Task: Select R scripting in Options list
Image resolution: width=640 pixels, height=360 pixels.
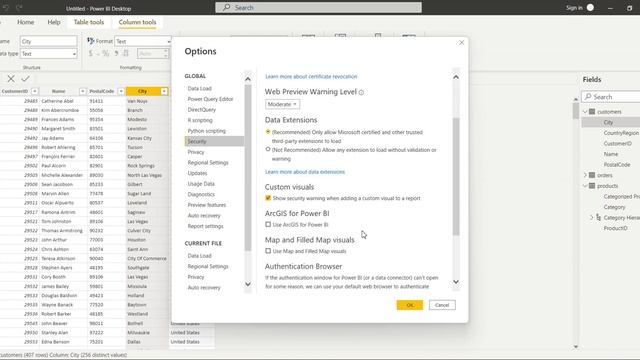Action: [200, 120]
